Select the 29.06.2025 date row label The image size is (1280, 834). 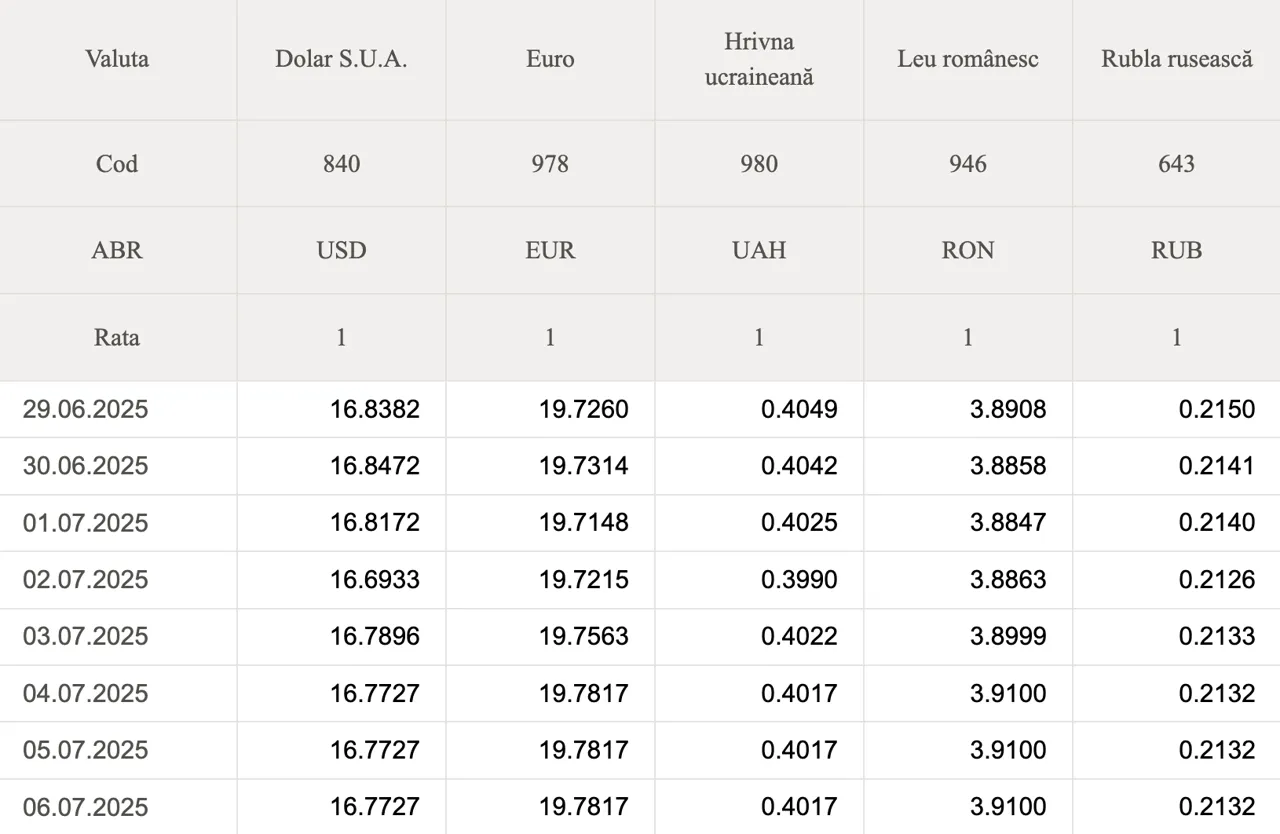(x=86, y=409)
